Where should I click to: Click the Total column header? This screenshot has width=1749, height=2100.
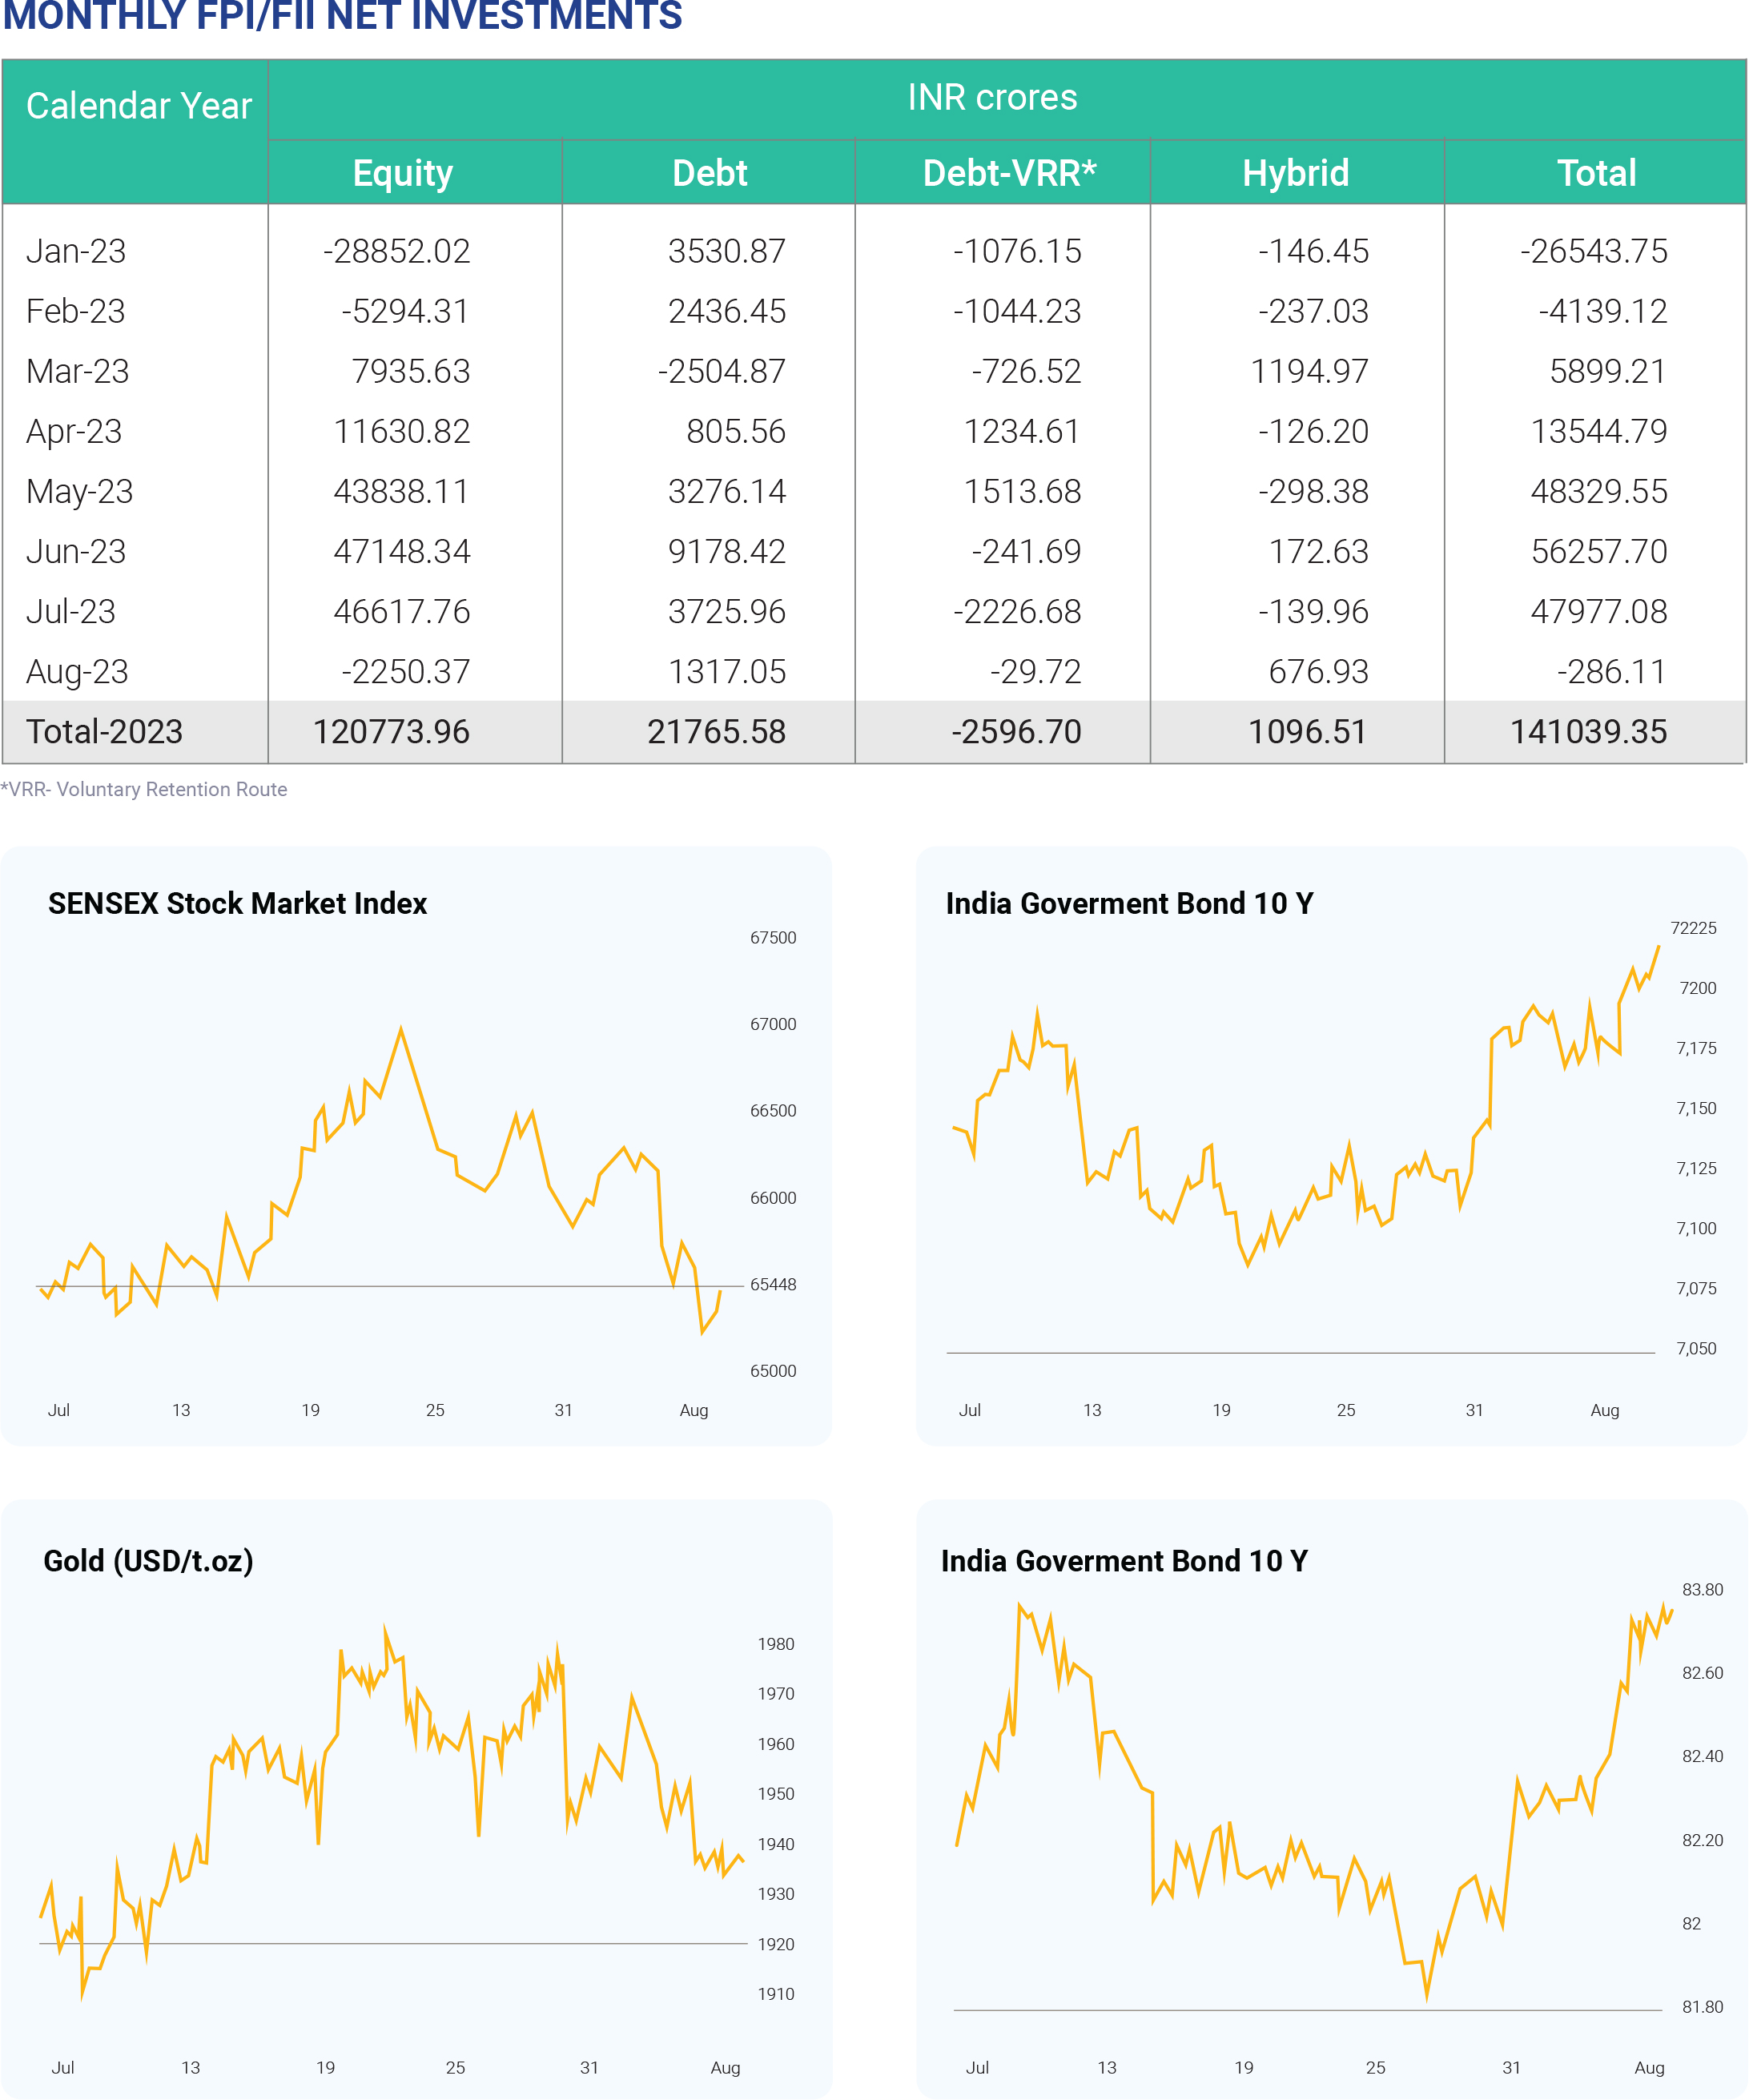pos(1596,173)
